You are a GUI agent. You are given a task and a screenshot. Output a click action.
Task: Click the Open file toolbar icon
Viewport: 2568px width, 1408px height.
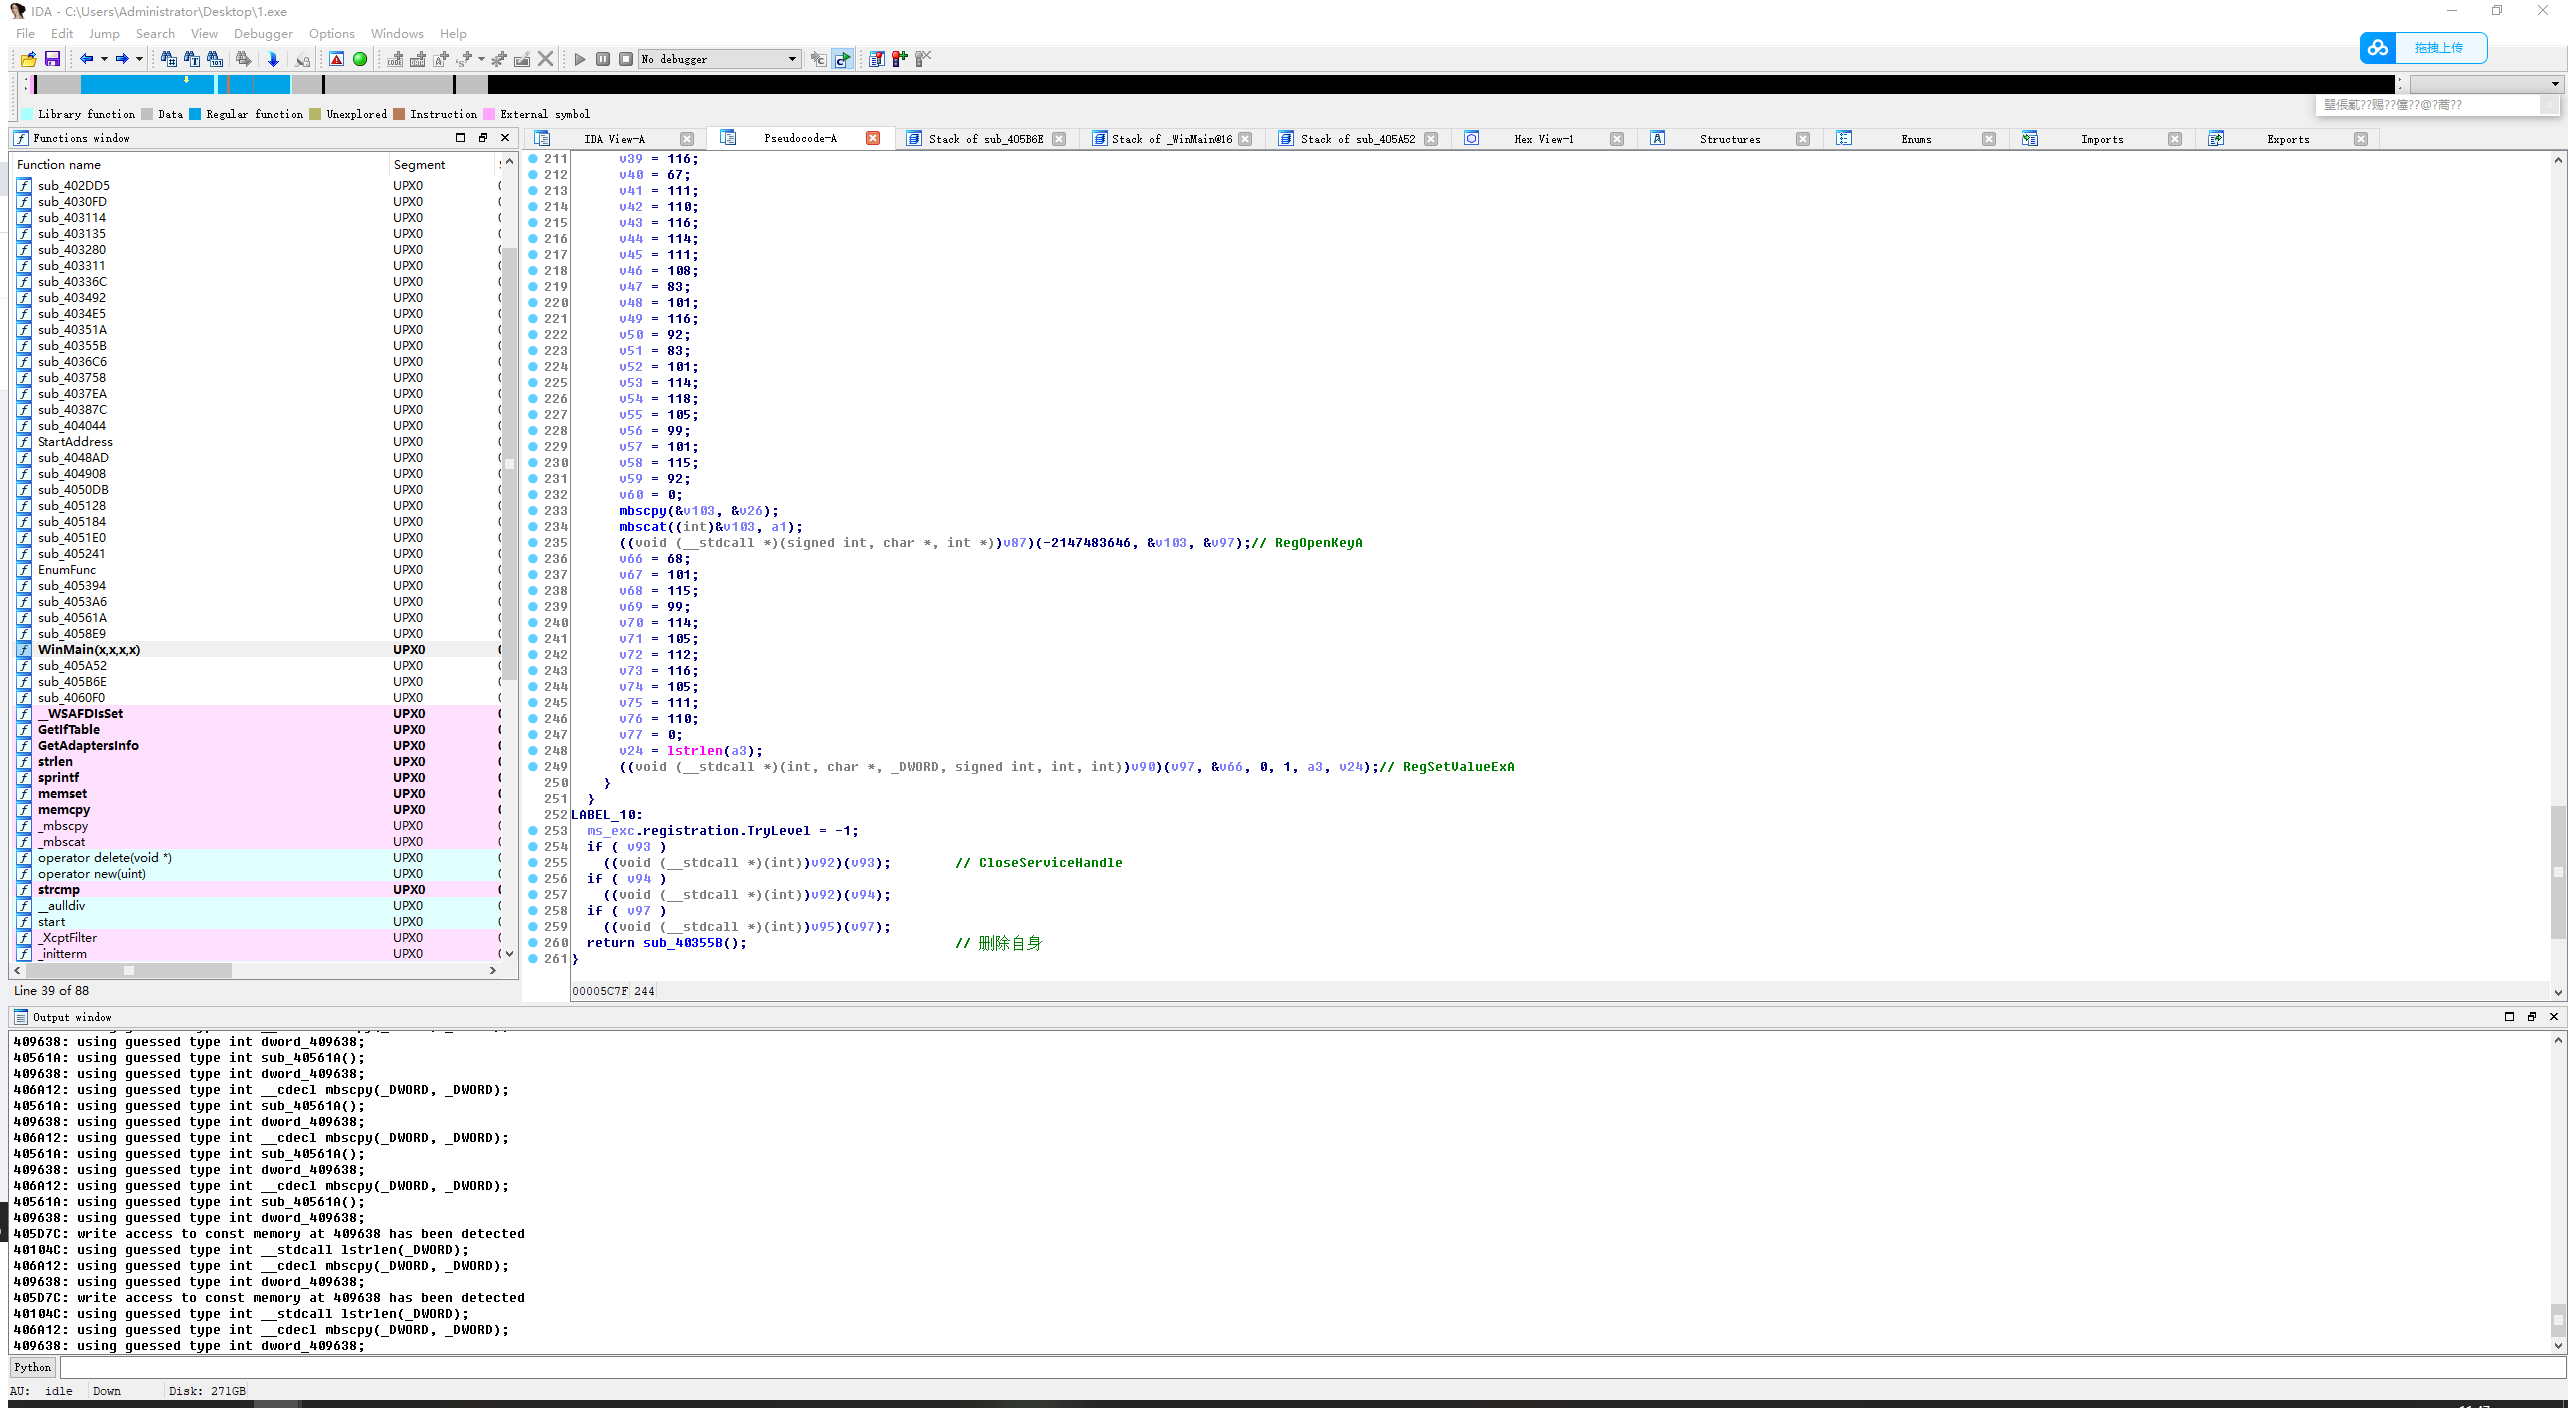29,59
